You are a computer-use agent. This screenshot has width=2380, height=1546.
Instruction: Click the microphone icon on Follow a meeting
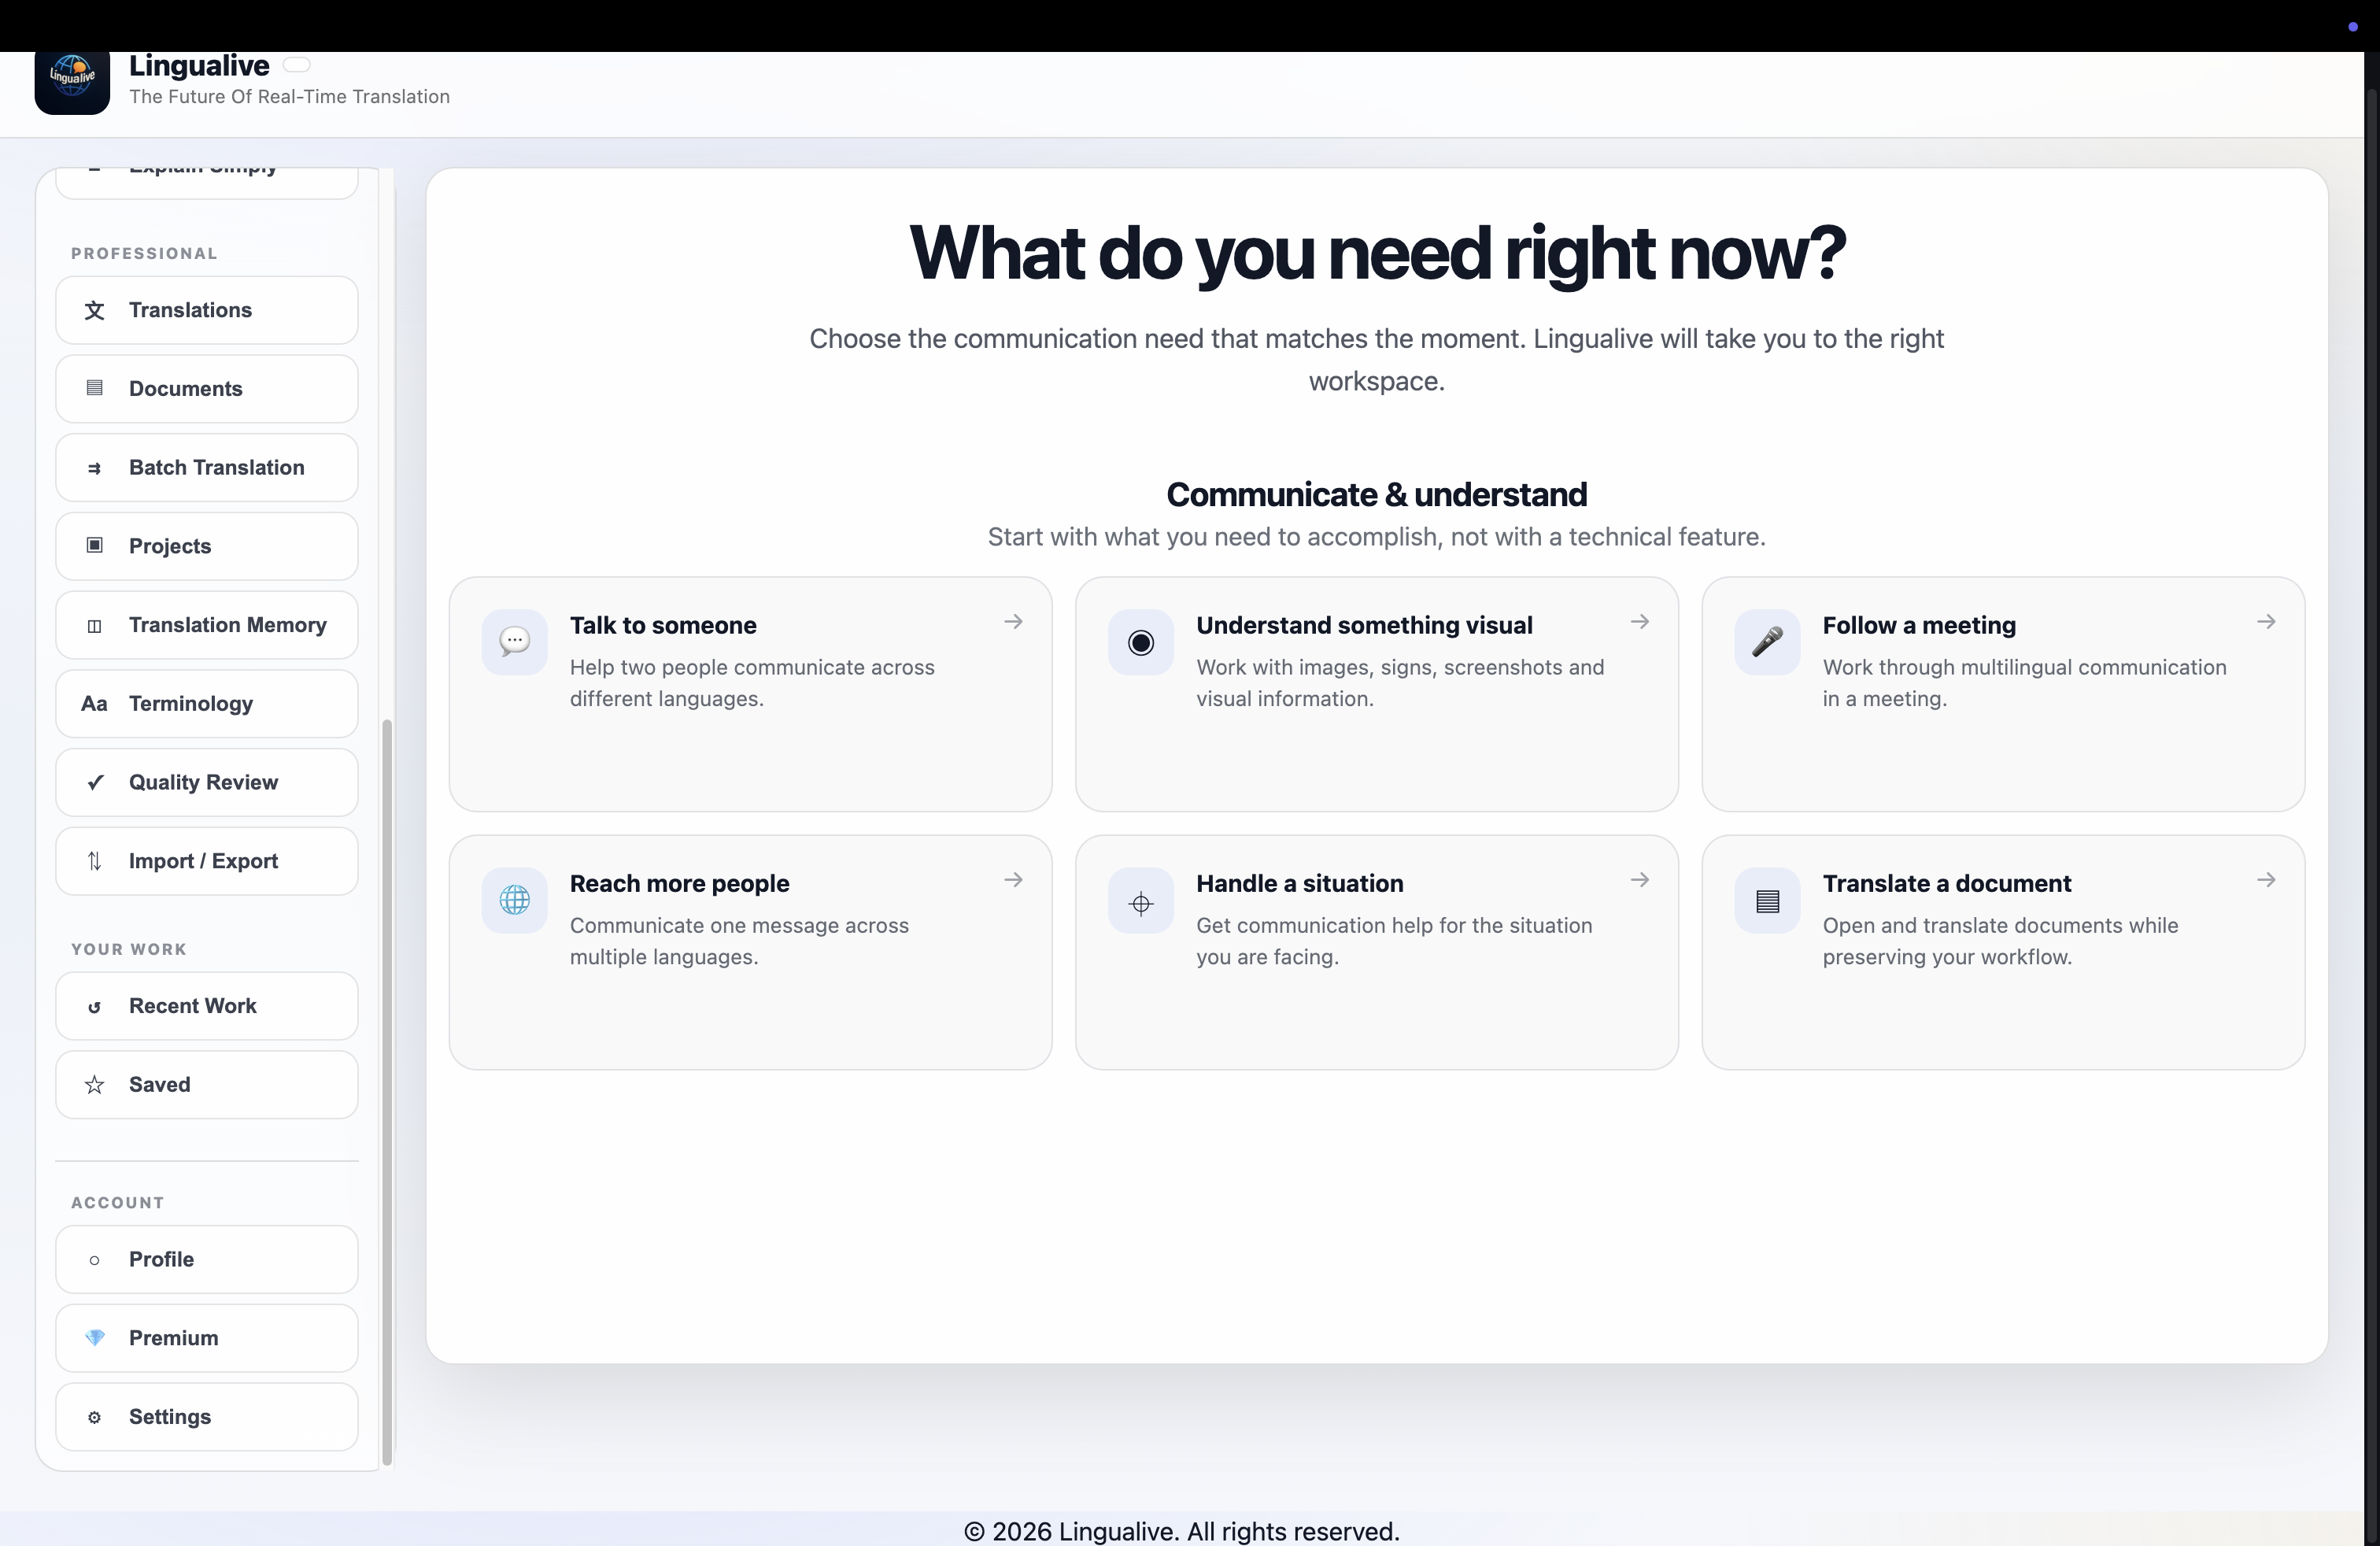pyautogui.click(x=1767, y=642)
